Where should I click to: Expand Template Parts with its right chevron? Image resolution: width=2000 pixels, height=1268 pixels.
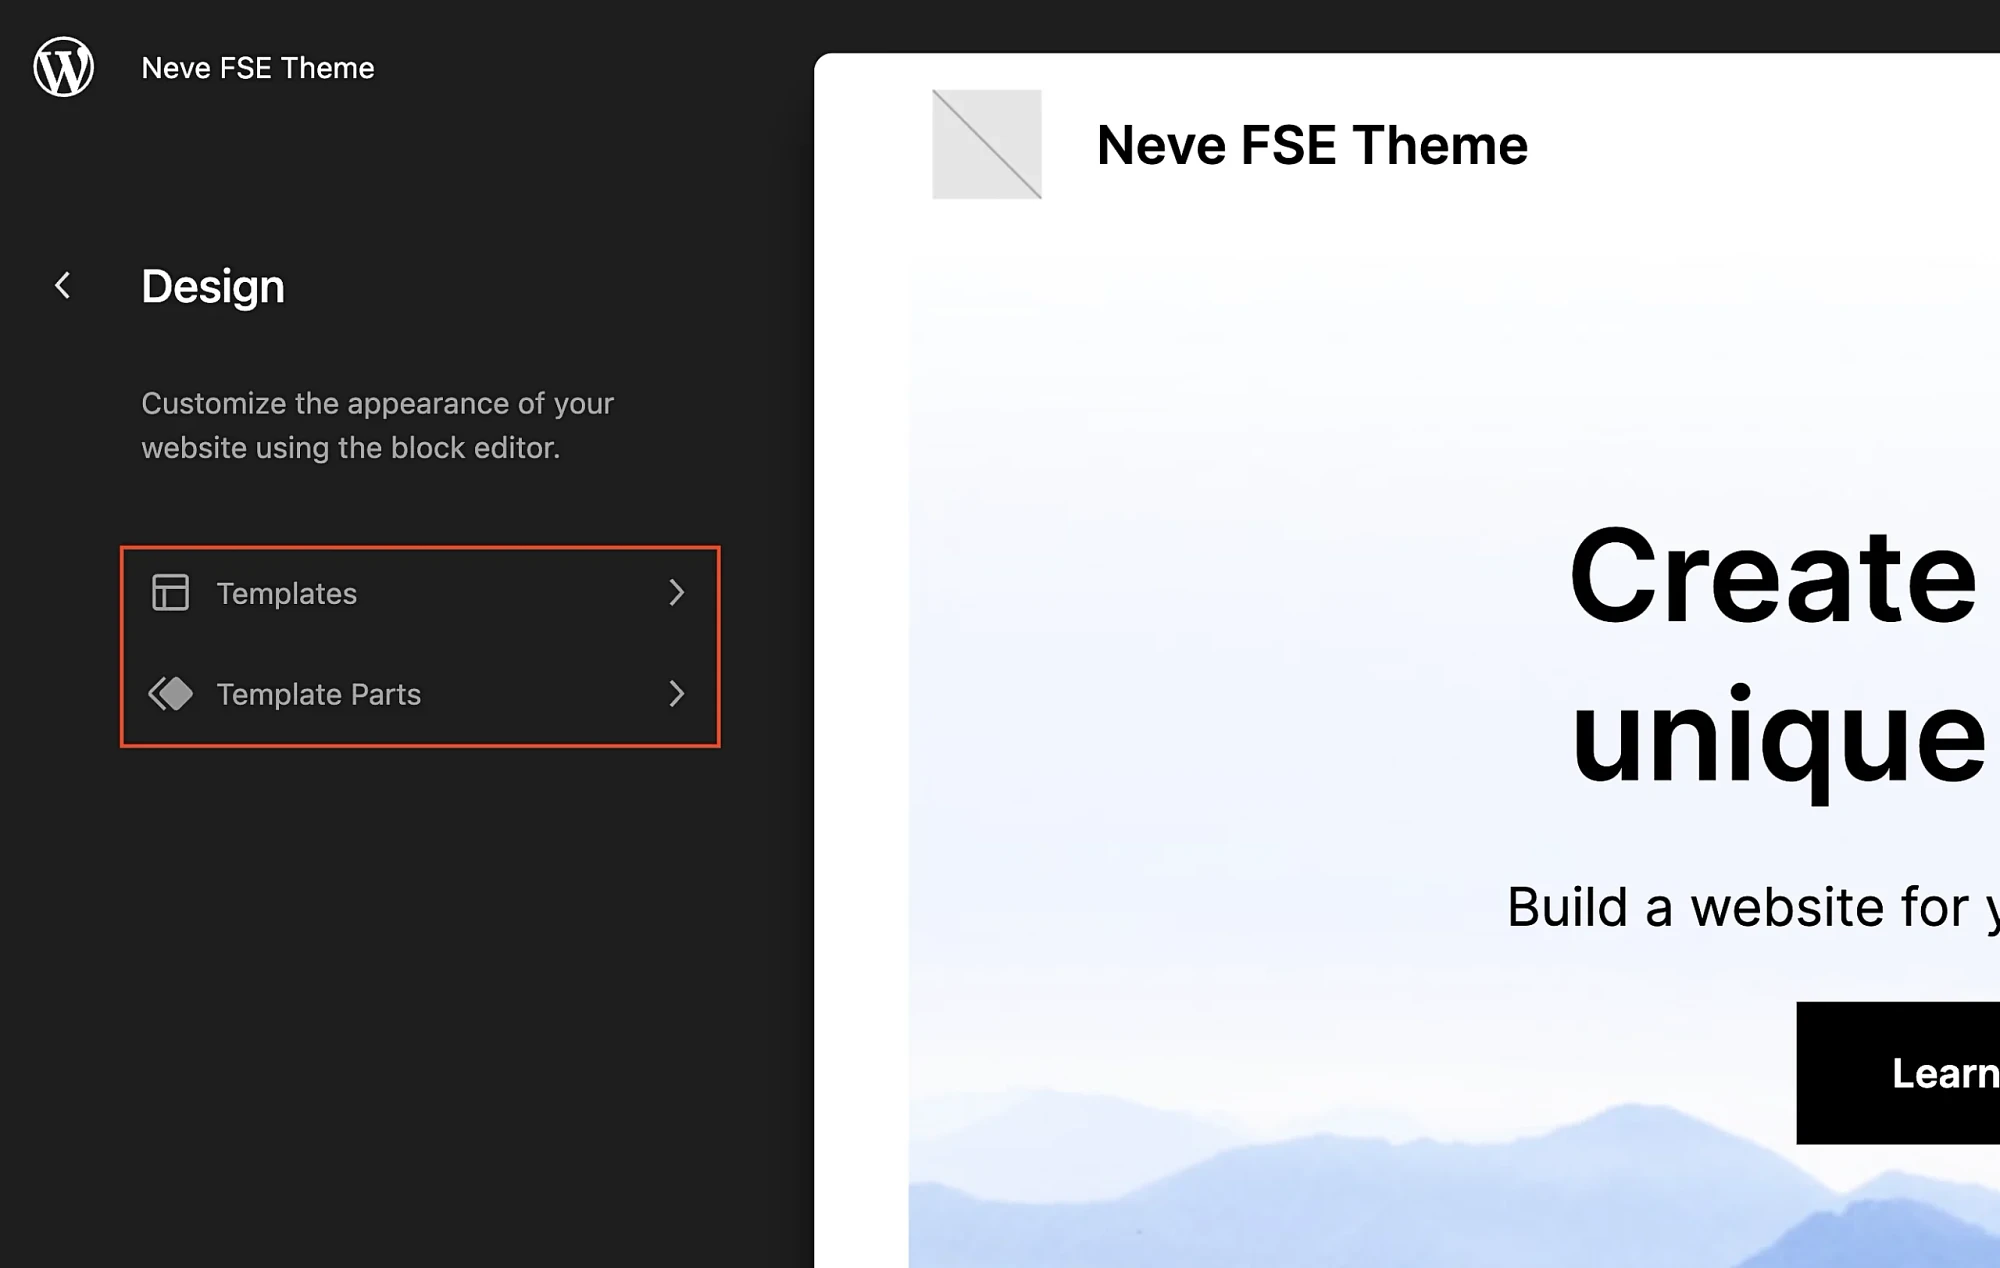(677, 693)
